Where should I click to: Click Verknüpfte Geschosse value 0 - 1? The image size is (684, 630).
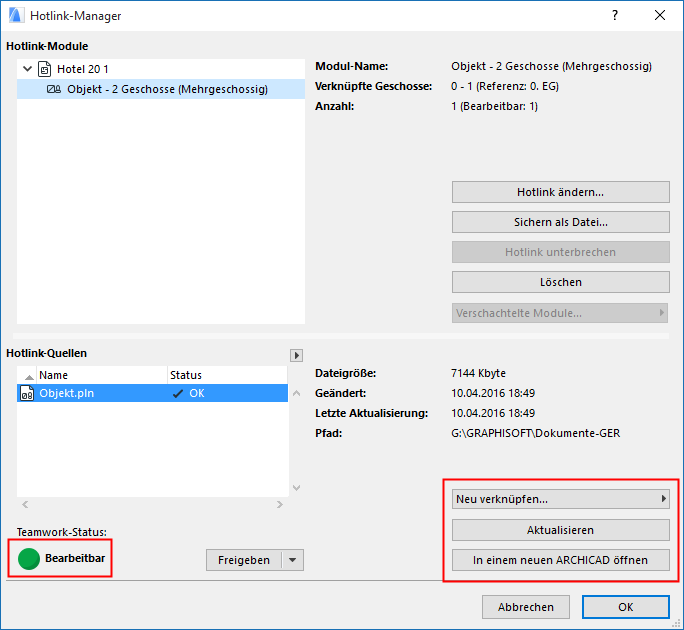(505, 86)
